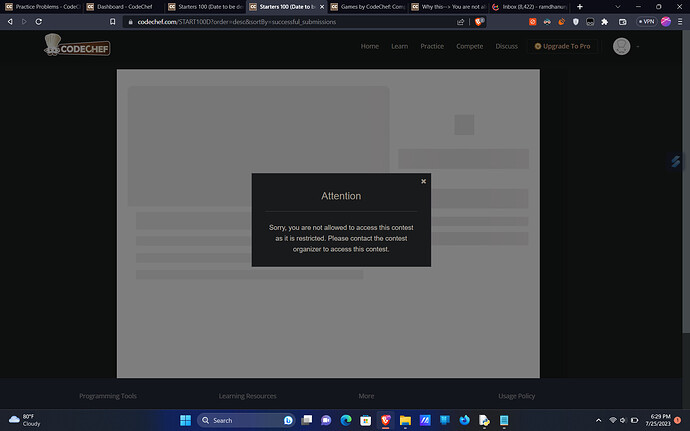The width and height of the screenshot is (690, 431).
Task: Open Task View on the taskbar
Action: [x=307, y=420]
